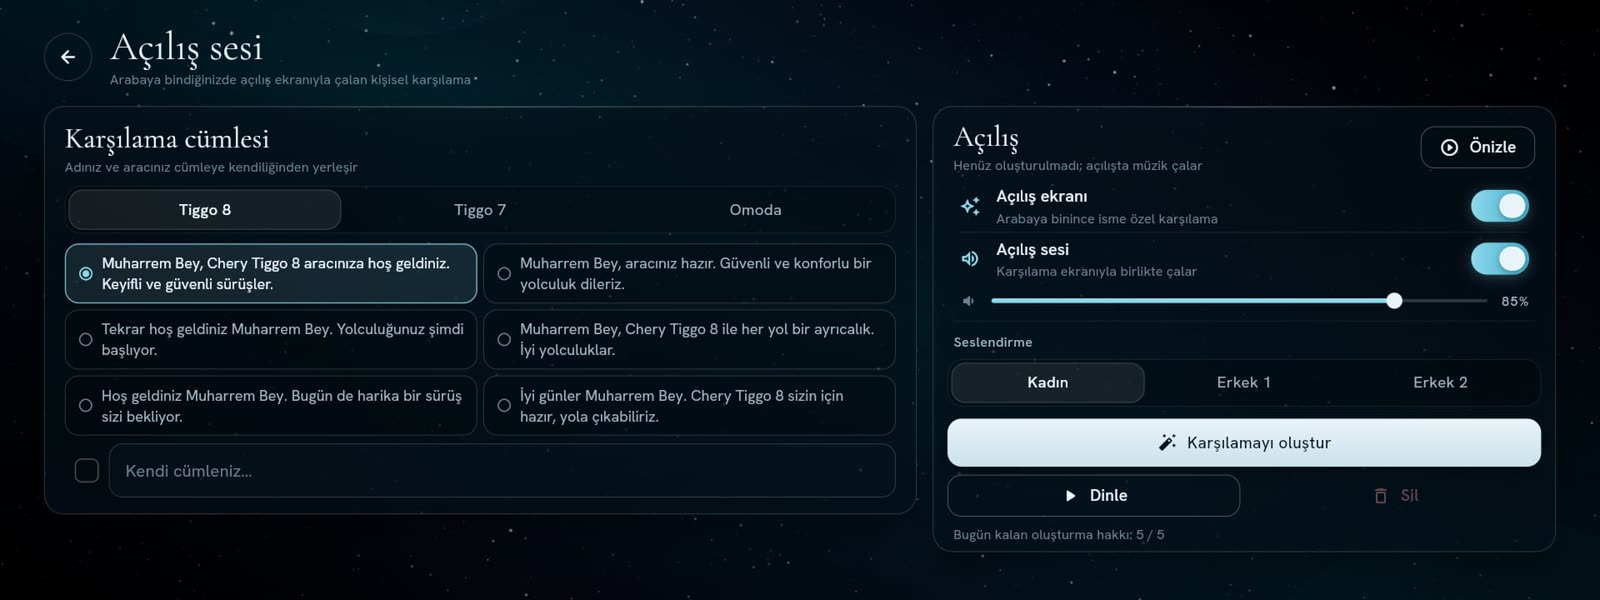Screen dimensions: 1600x600
Task: Click the Karşılama cümlesi heading
Action: [x=167, y=139]
